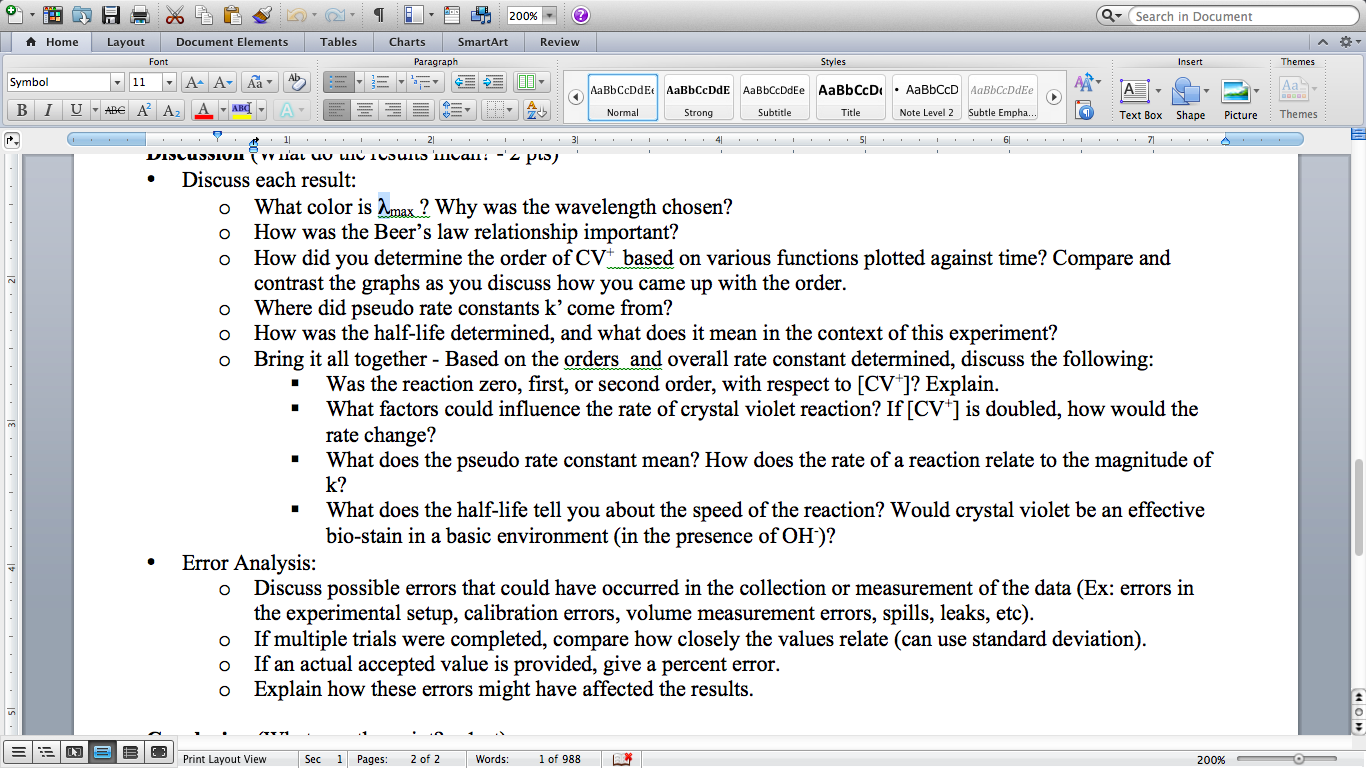Decrease the paragraph indent
The width and height of the screenshot is (1366, 768).
pyautogui.click(x=465, y=82)
